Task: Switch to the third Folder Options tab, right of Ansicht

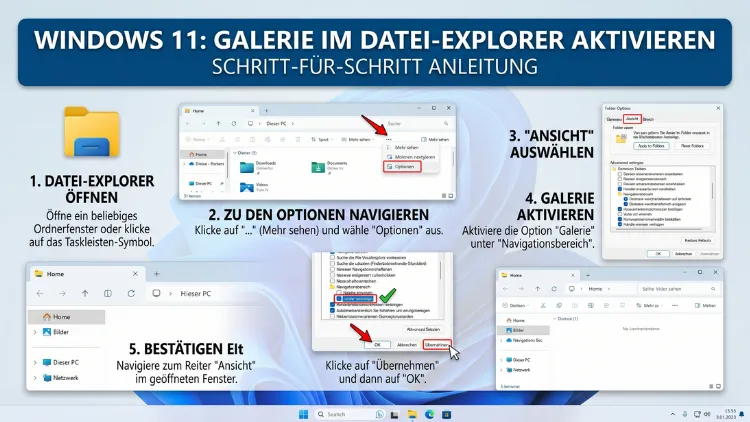Action: pyautogui.click(x=648, y=119)
